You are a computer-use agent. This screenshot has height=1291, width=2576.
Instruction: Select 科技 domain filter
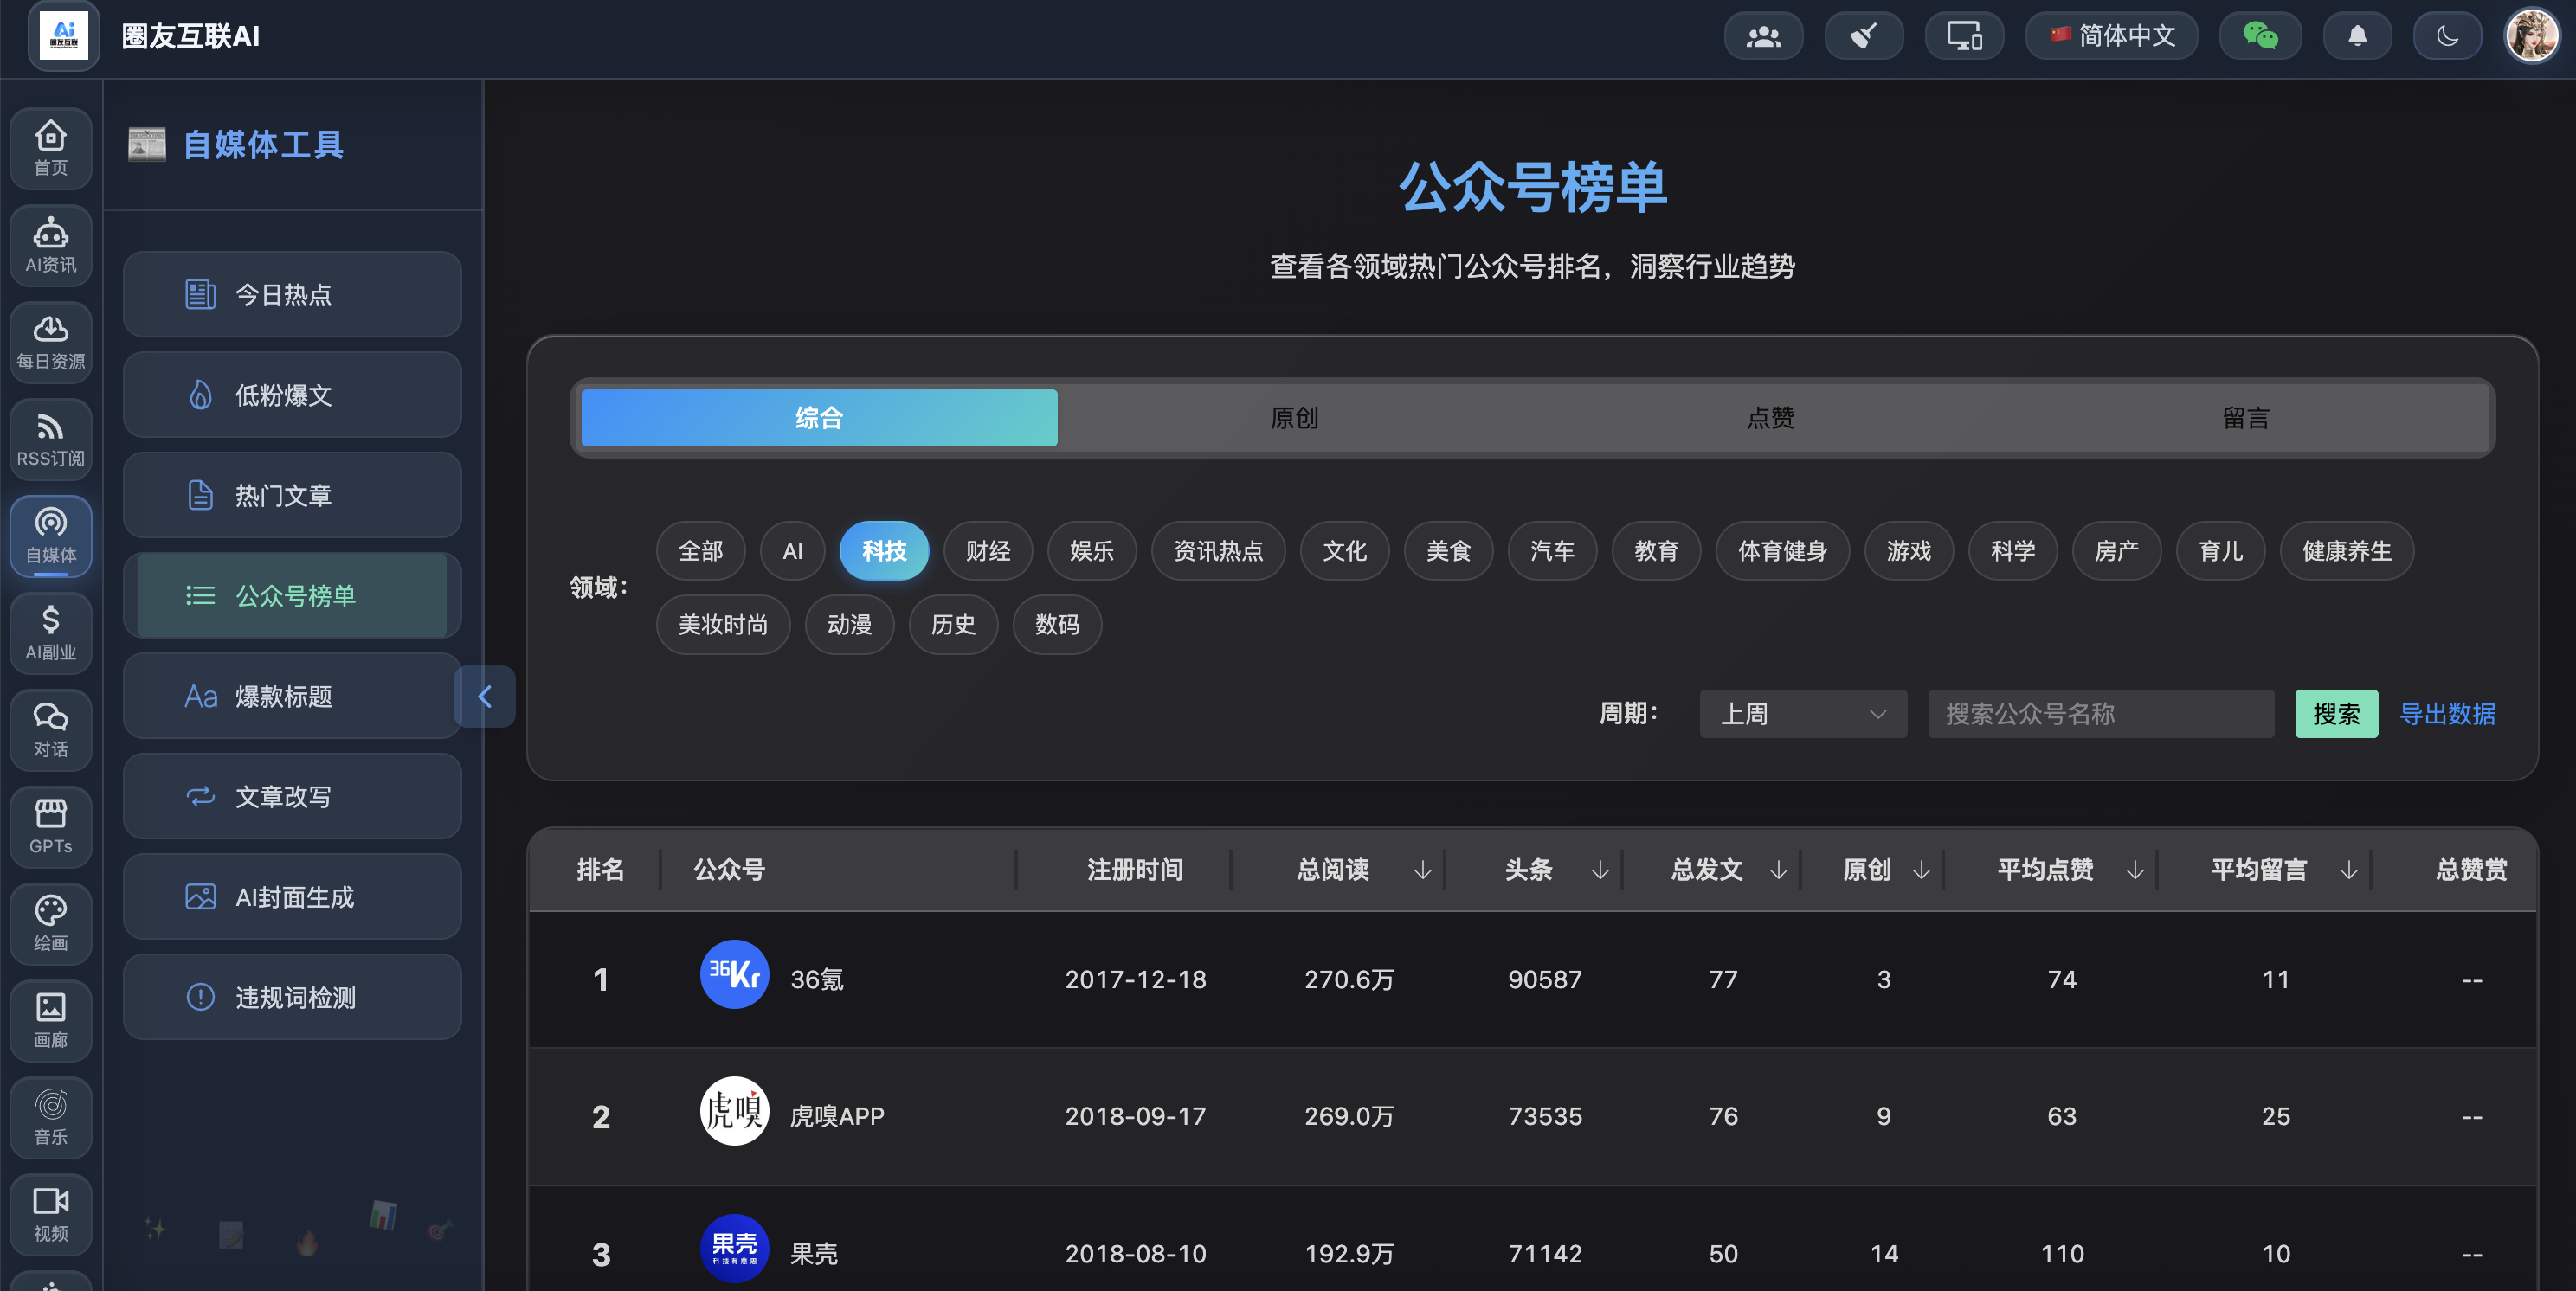point(884,551)
